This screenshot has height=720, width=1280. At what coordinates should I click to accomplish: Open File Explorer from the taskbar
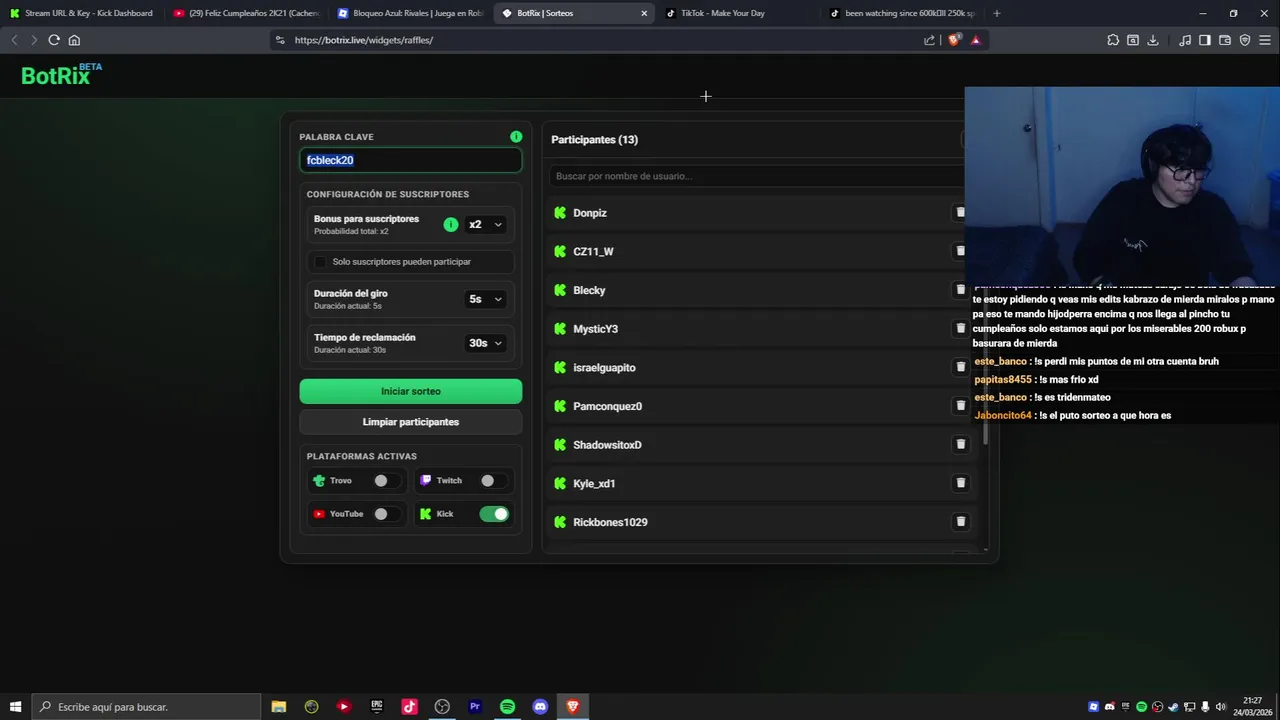[x=279, y=707]
